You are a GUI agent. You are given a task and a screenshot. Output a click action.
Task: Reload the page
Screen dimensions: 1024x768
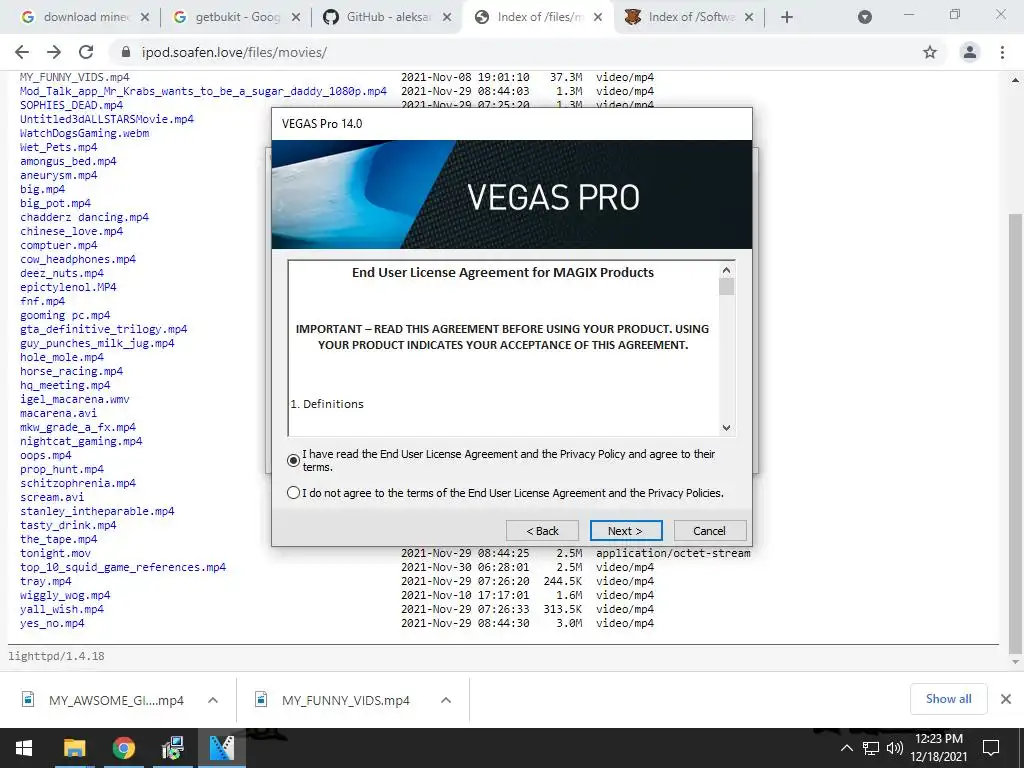pyautogui.click(x=86, y=52)
